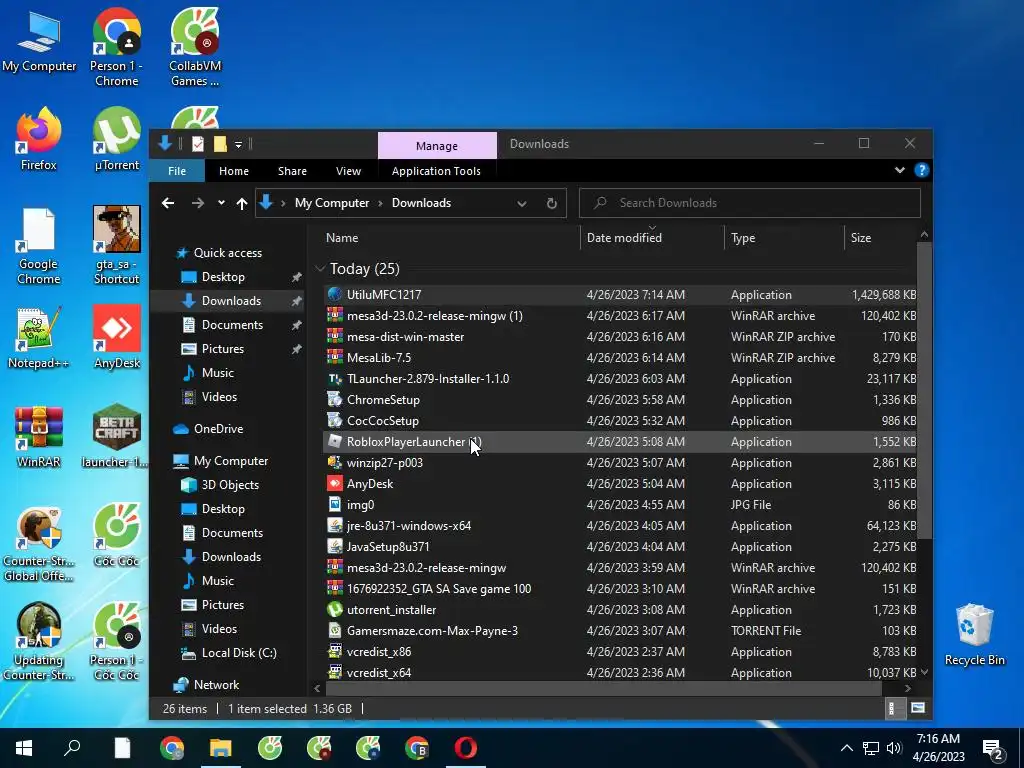Open the Share ribbon tab

[x=292, y=171]
